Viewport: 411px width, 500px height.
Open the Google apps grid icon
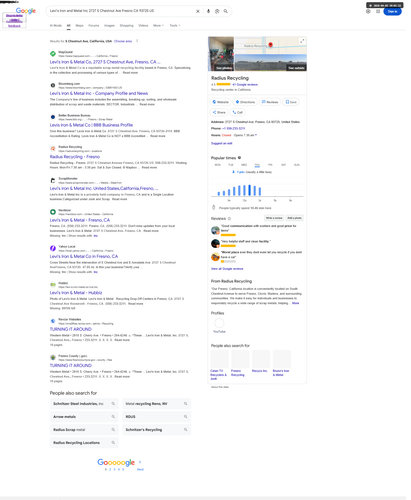click(378, 11)
